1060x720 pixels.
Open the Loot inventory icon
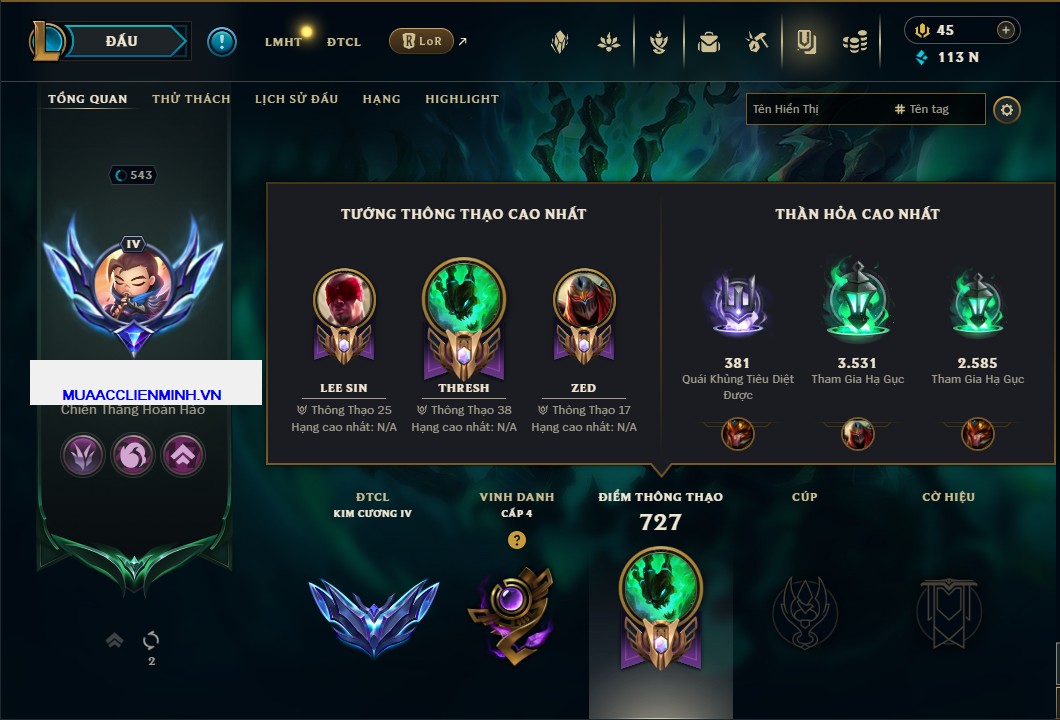click(708, 43)
